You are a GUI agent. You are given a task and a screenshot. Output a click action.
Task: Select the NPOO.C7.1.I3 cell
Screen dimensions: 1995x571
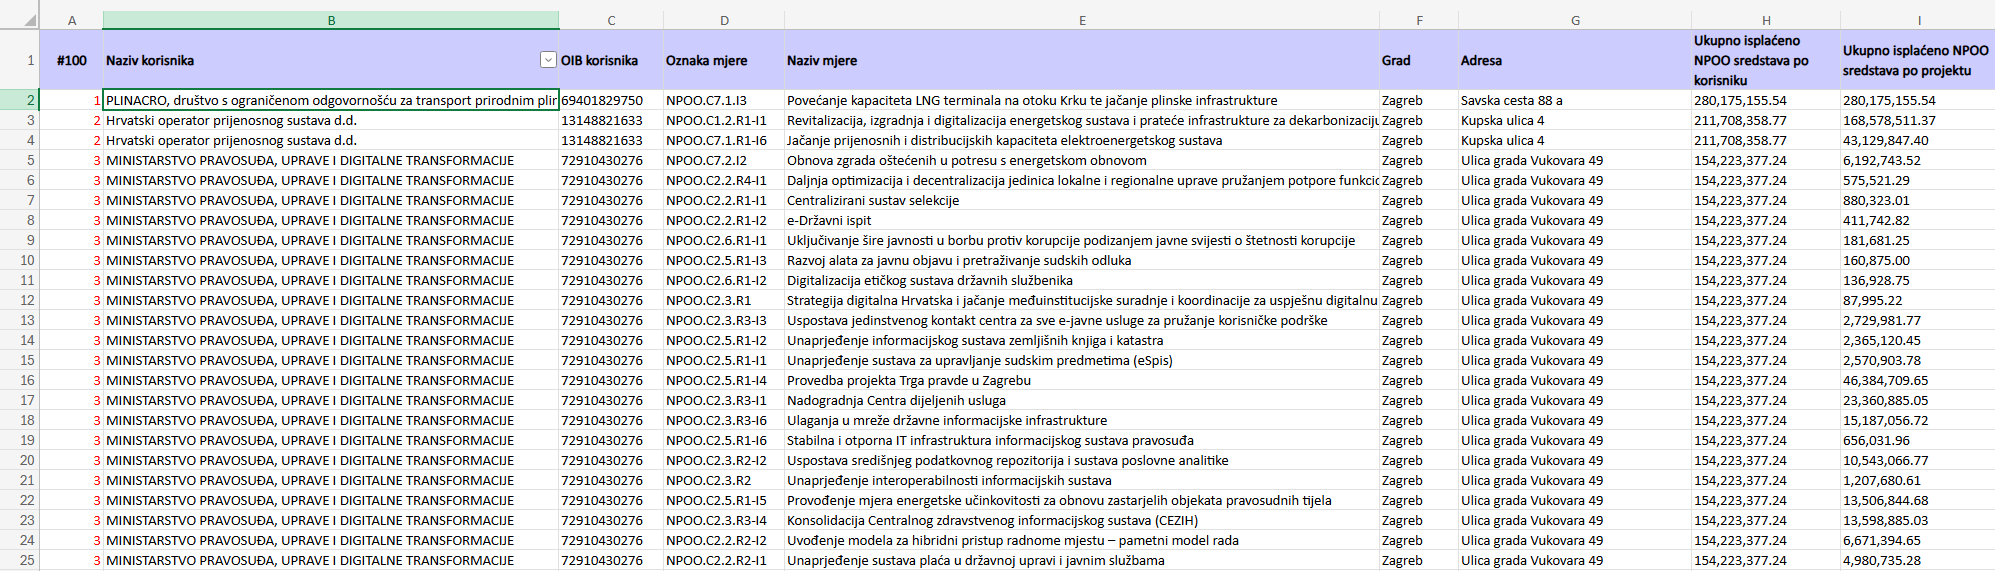click(x=724, y=100)
